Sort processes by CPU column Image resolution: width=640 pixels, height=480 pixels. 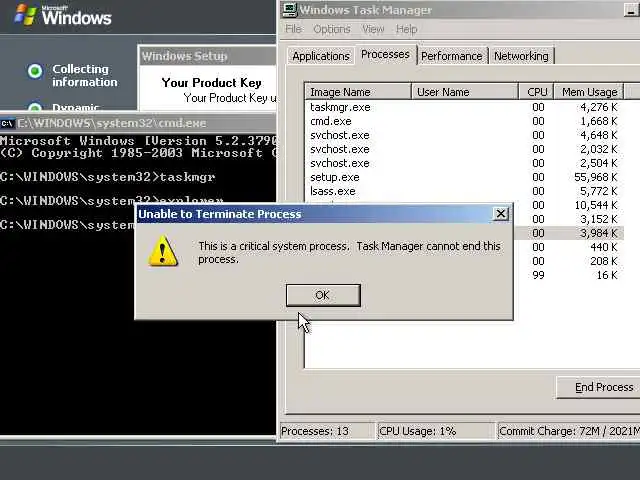[536, 92]
